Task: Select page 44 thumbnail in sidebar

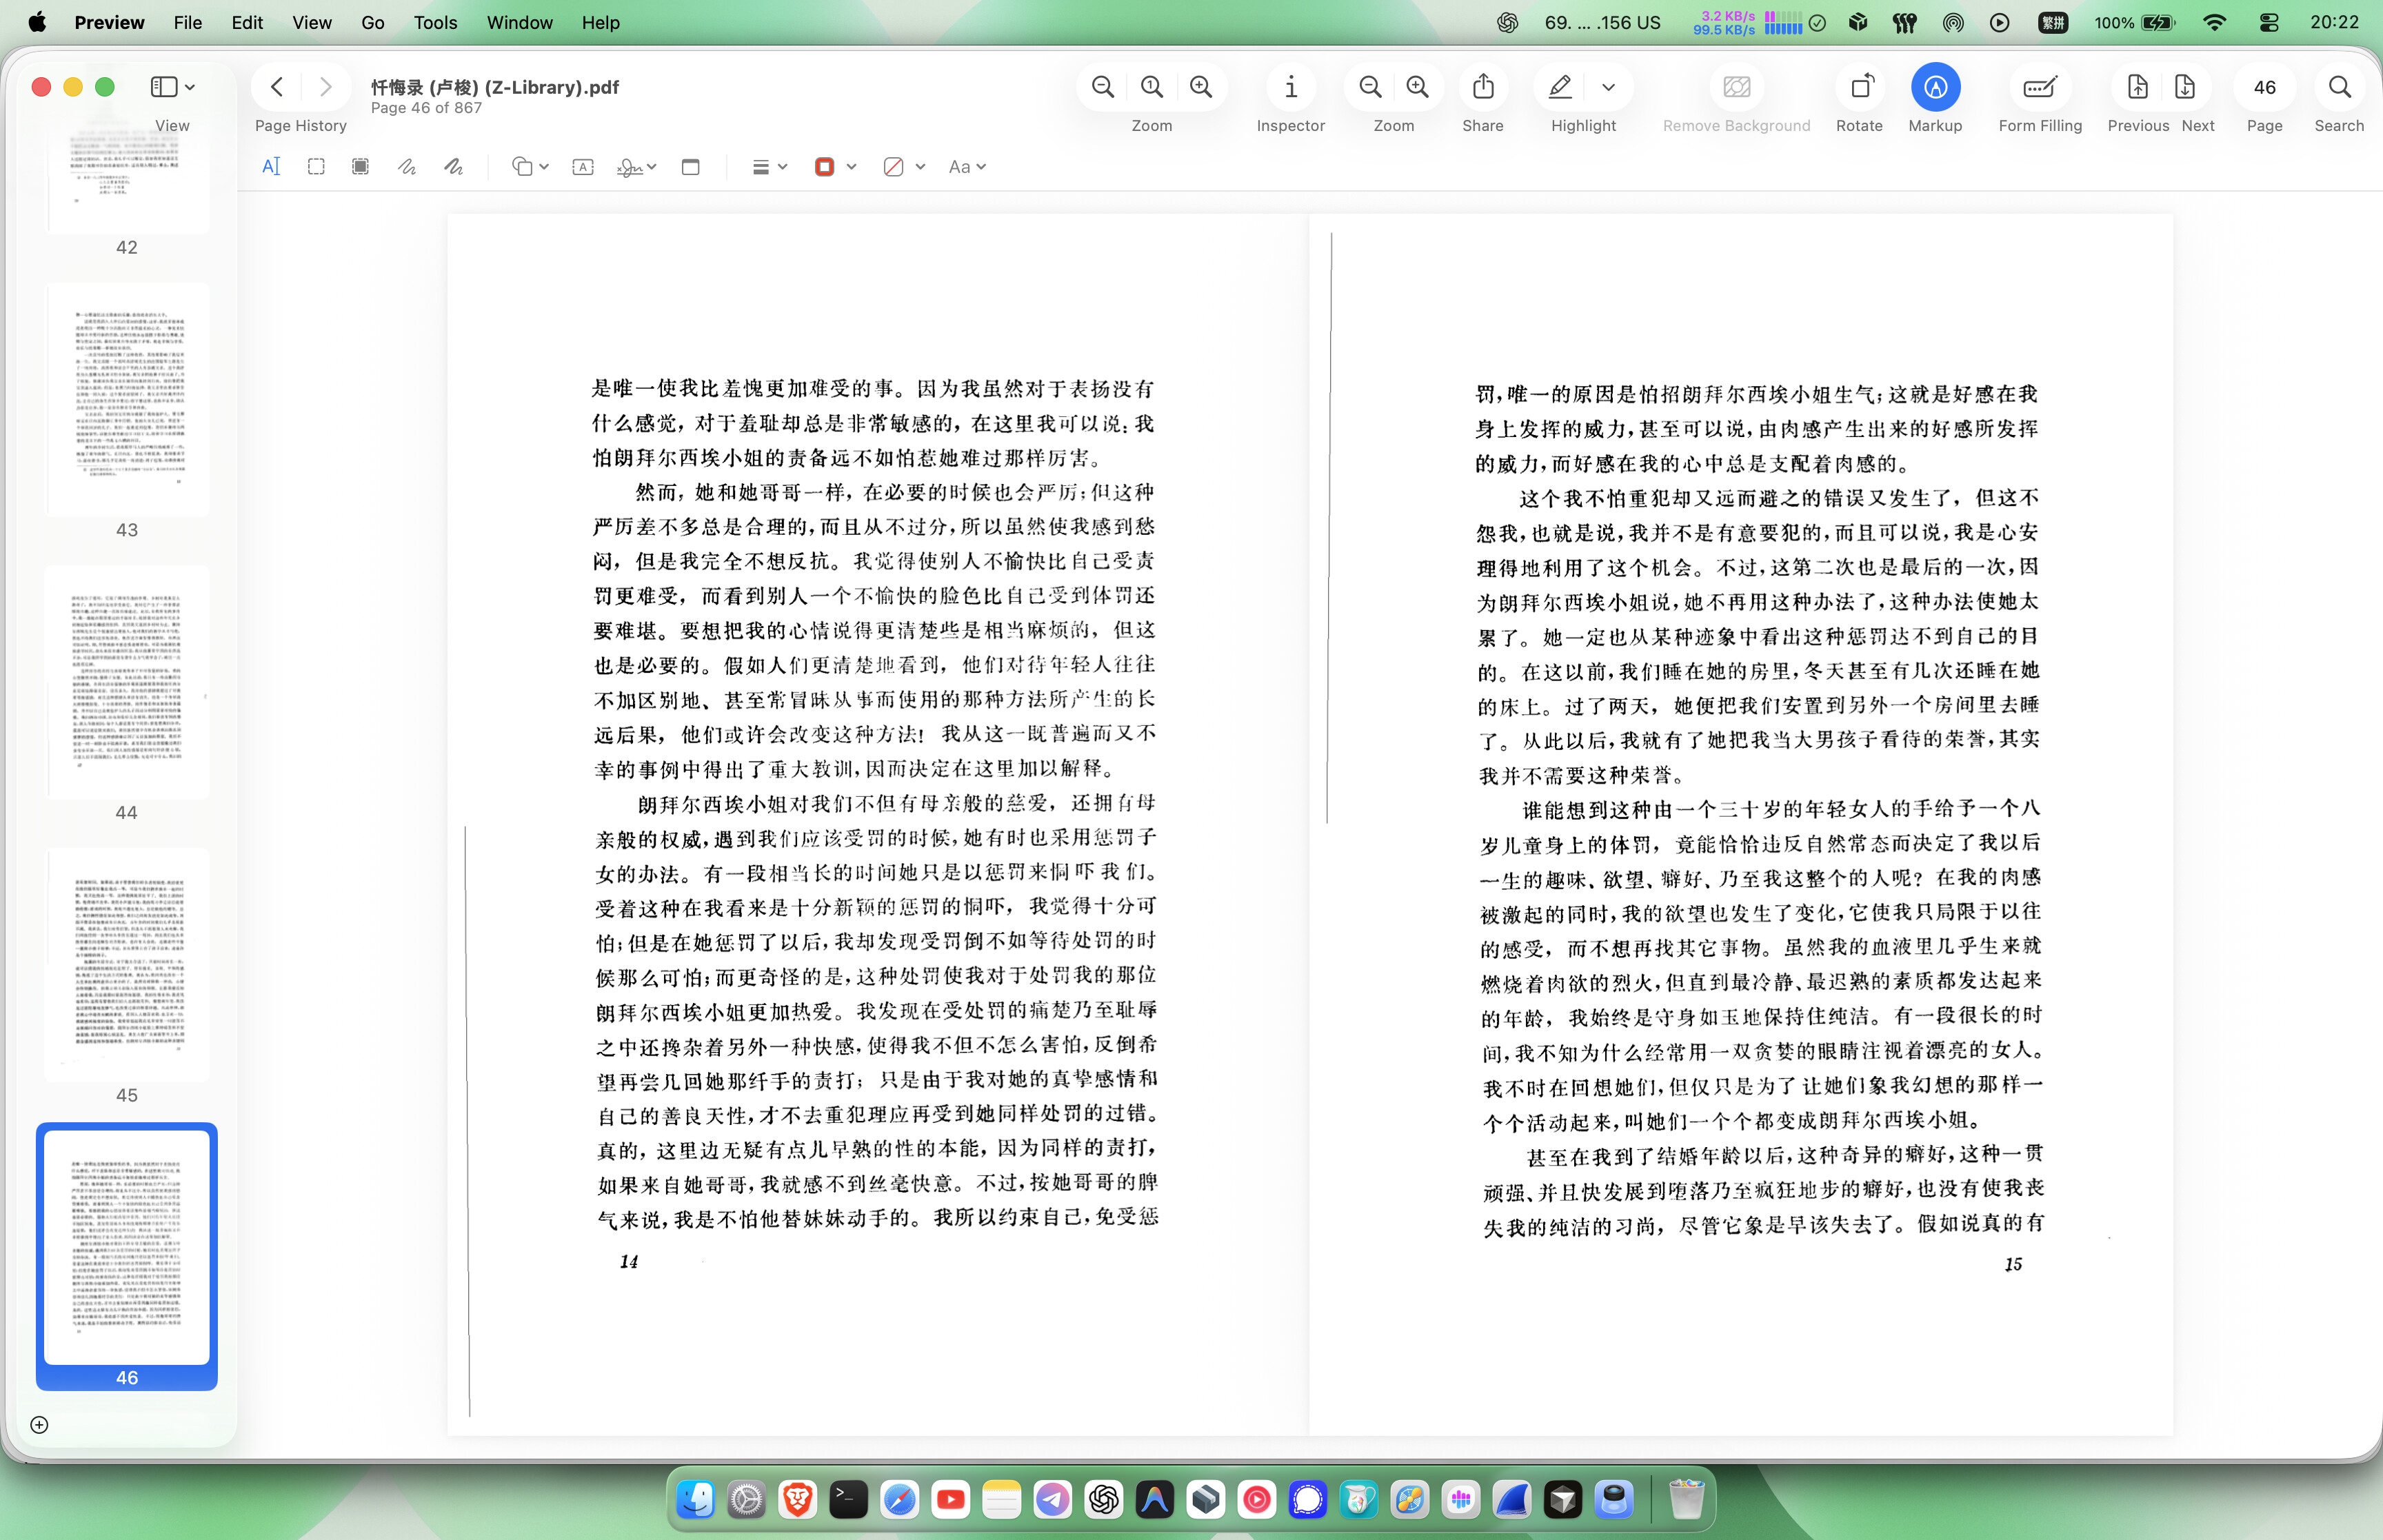Action: click(x=127, y=683)
